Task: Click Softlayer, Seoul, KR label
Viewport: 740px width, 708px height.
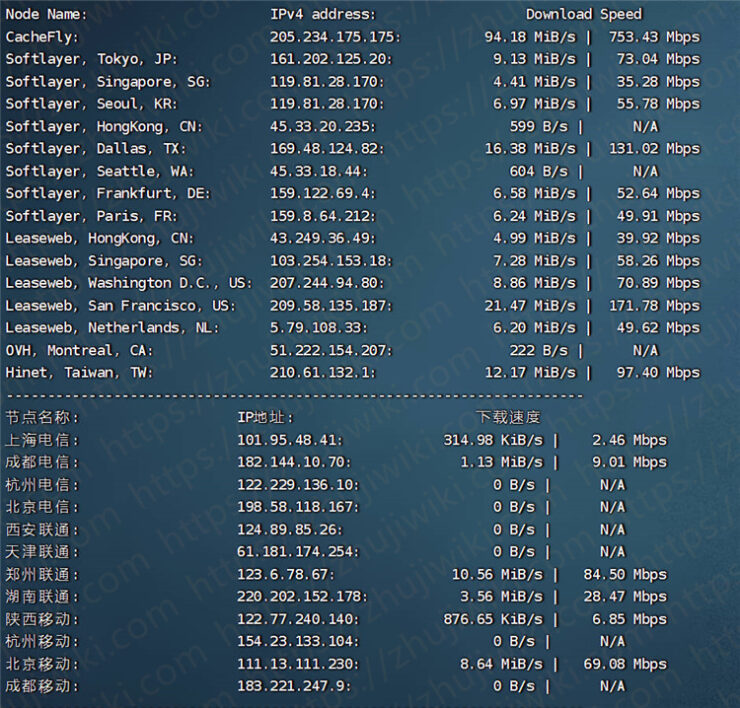Action: pyautogui.click(x=91, y=104)
